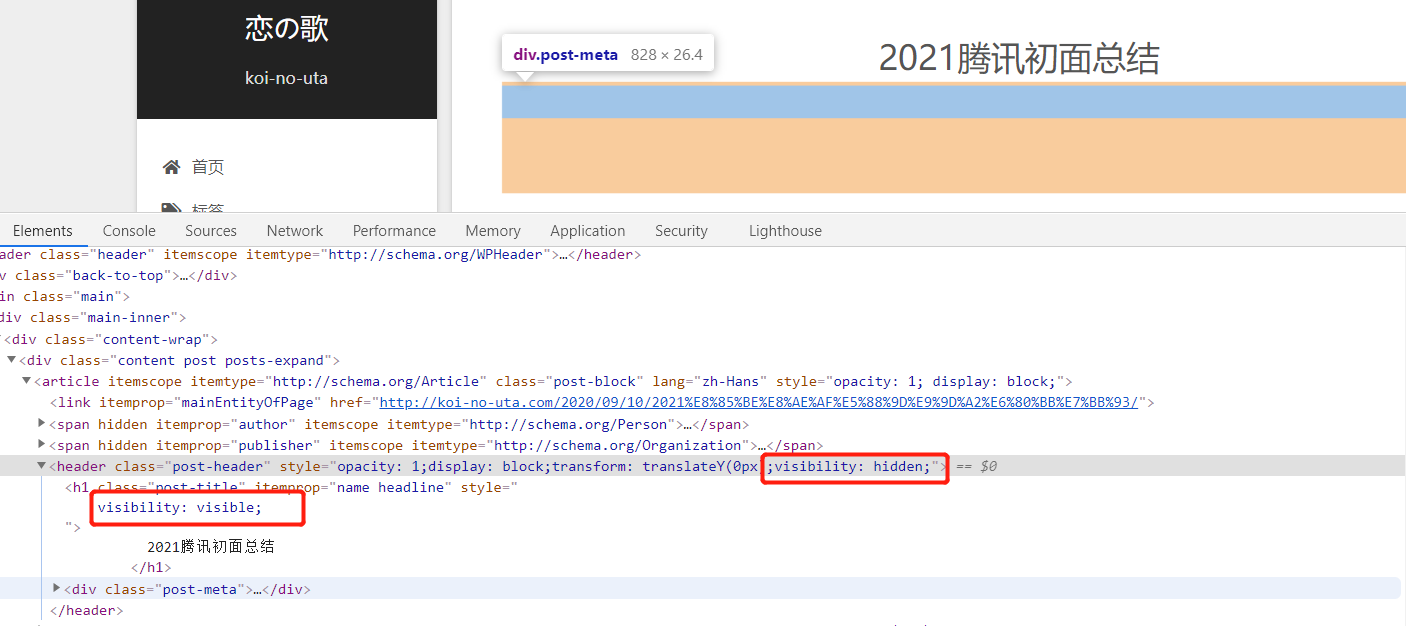Switch to the Memory tab

coord(493,231)
